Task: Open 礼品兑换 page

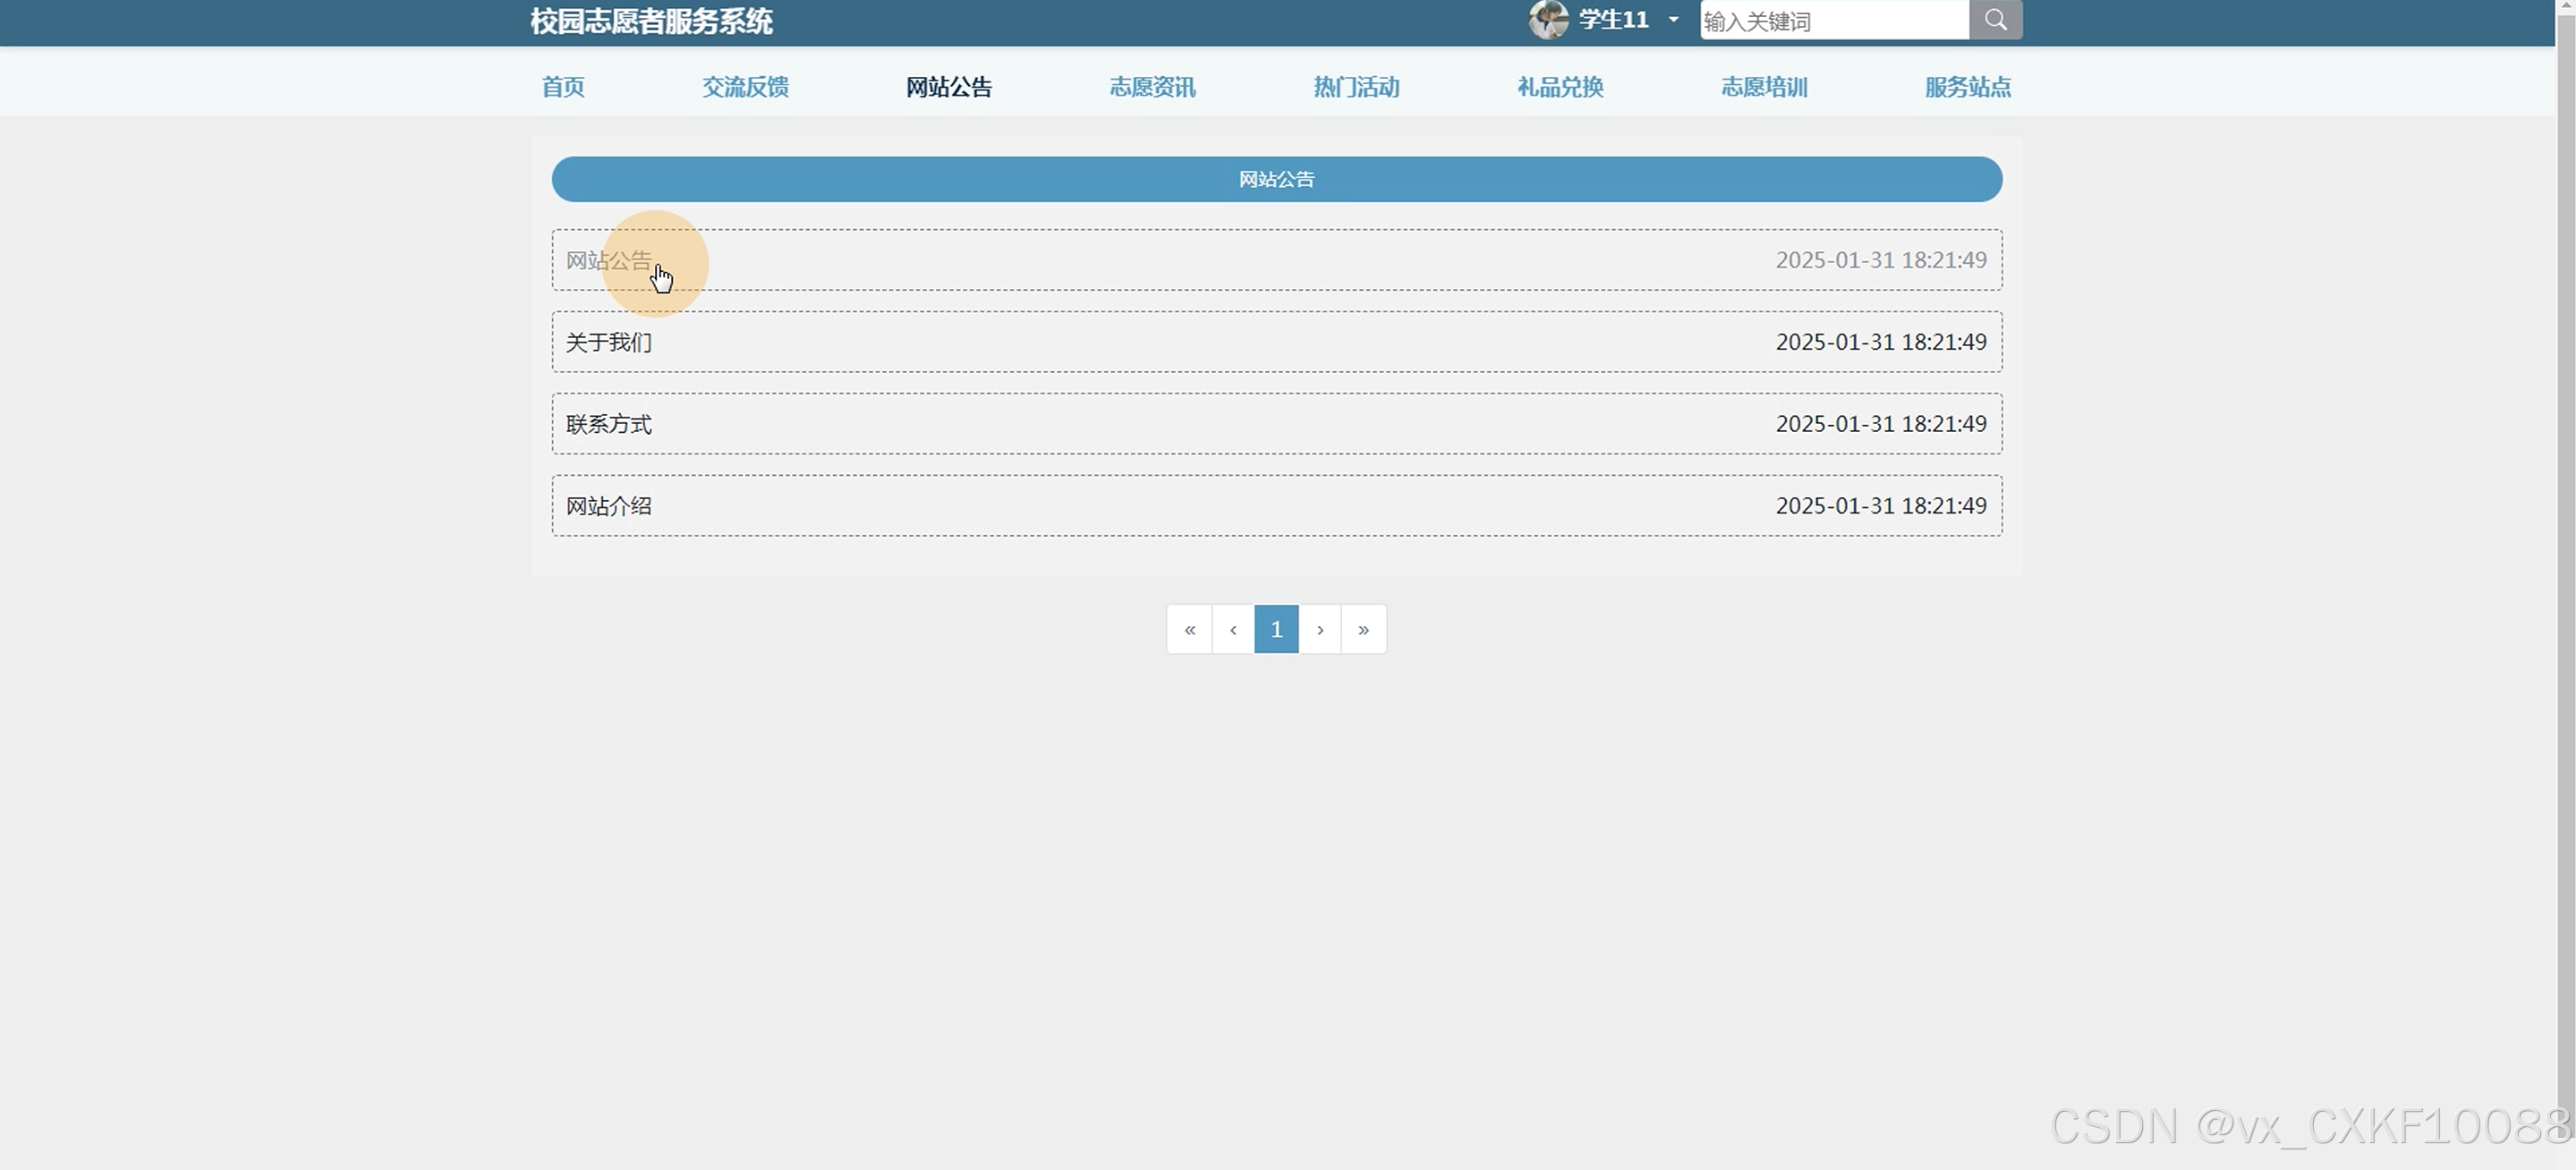Action: coord(1560,87)
